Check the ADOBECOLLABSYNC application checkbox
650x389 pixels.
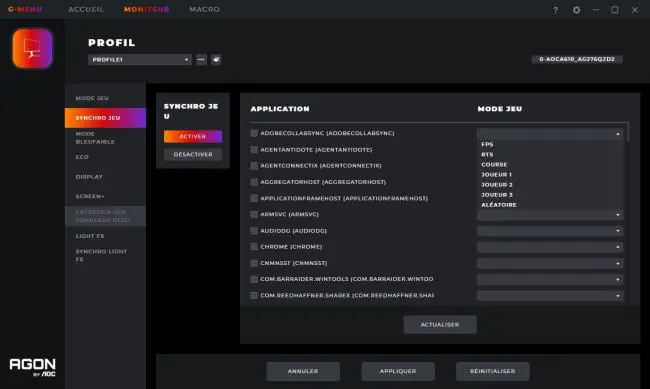(254, 133)
